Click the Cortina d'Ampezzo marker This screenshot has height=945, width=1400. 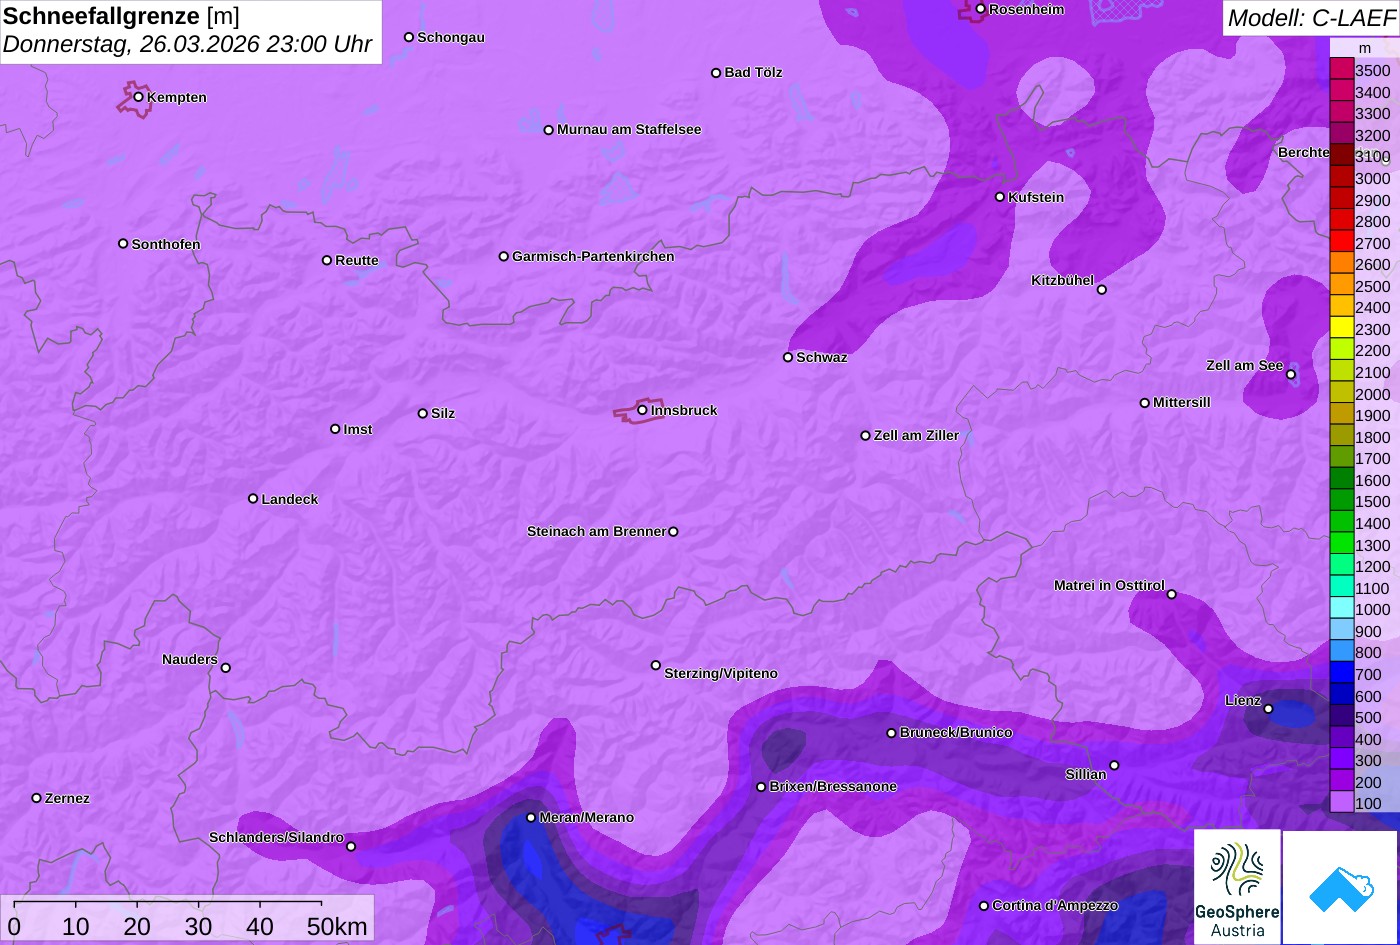coord(984,906)
